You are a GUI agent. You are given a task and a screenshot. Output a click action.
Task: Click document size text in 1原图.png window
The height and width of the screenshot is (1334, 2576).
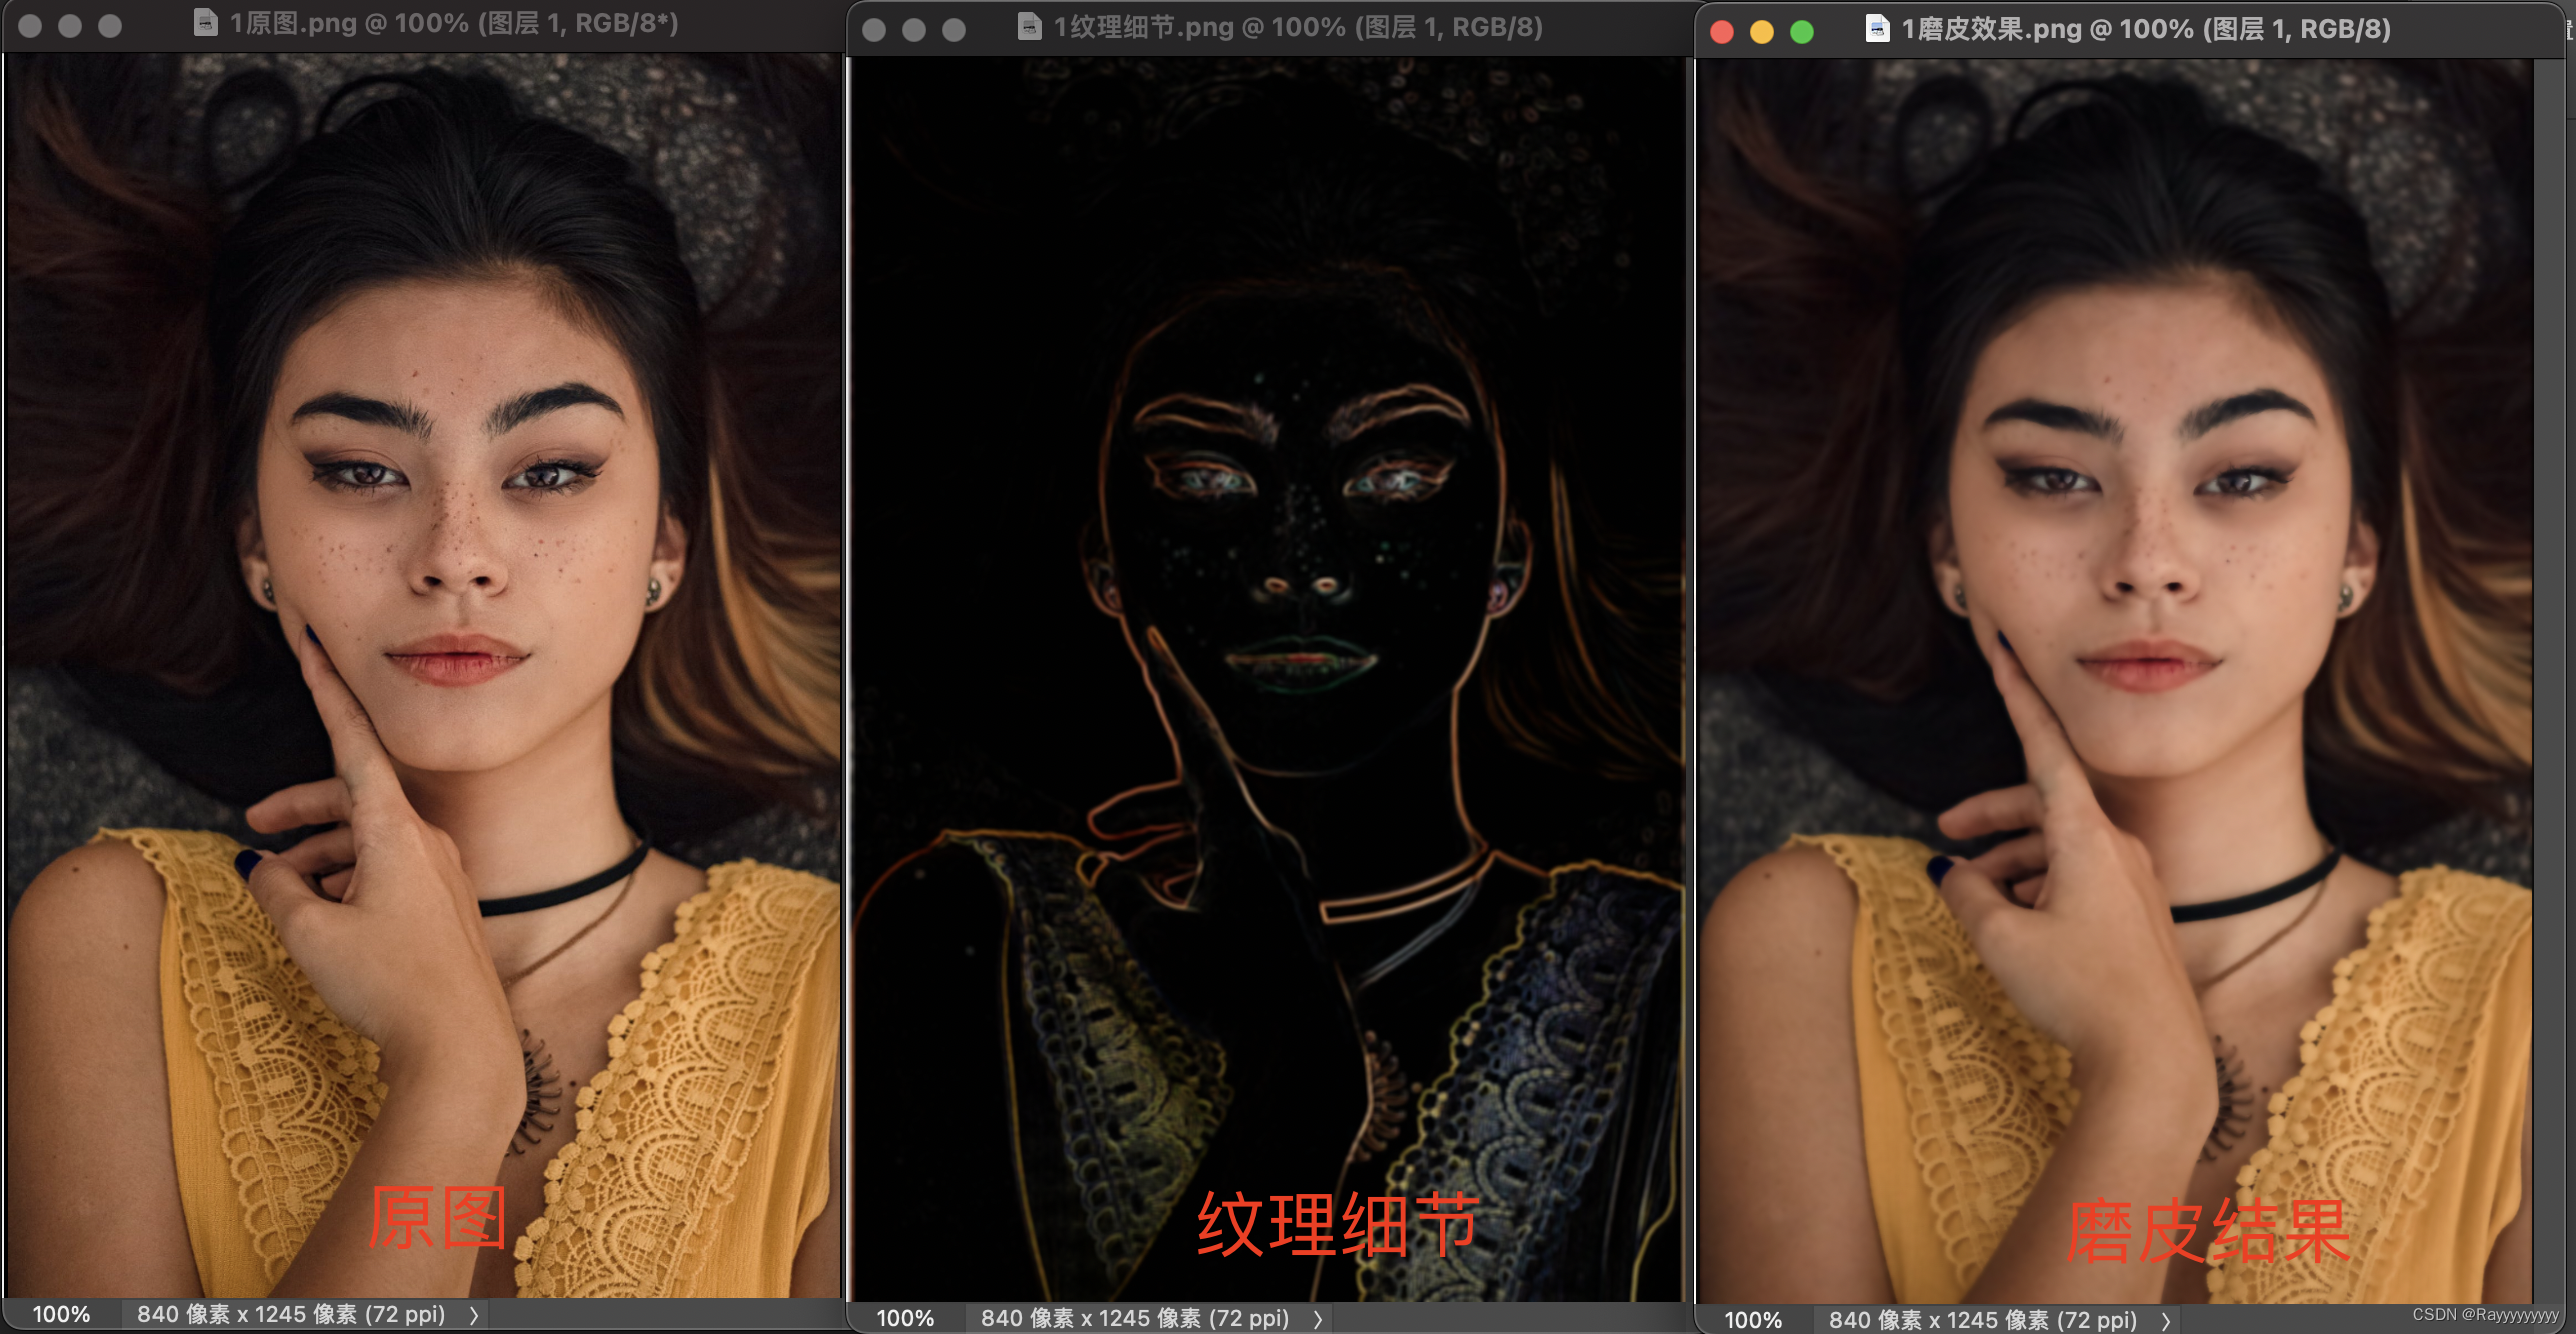[291, 1314]
